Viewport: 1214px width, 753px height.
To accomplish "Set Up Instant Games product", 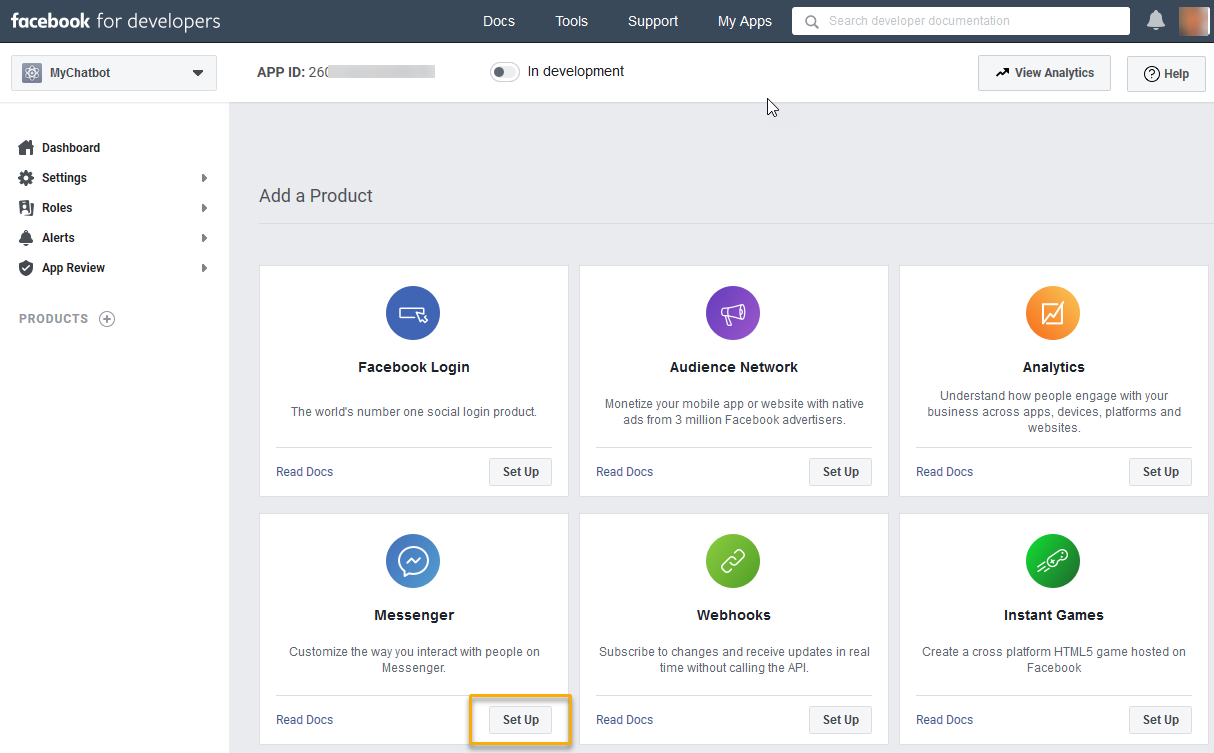I will 1160,720.
